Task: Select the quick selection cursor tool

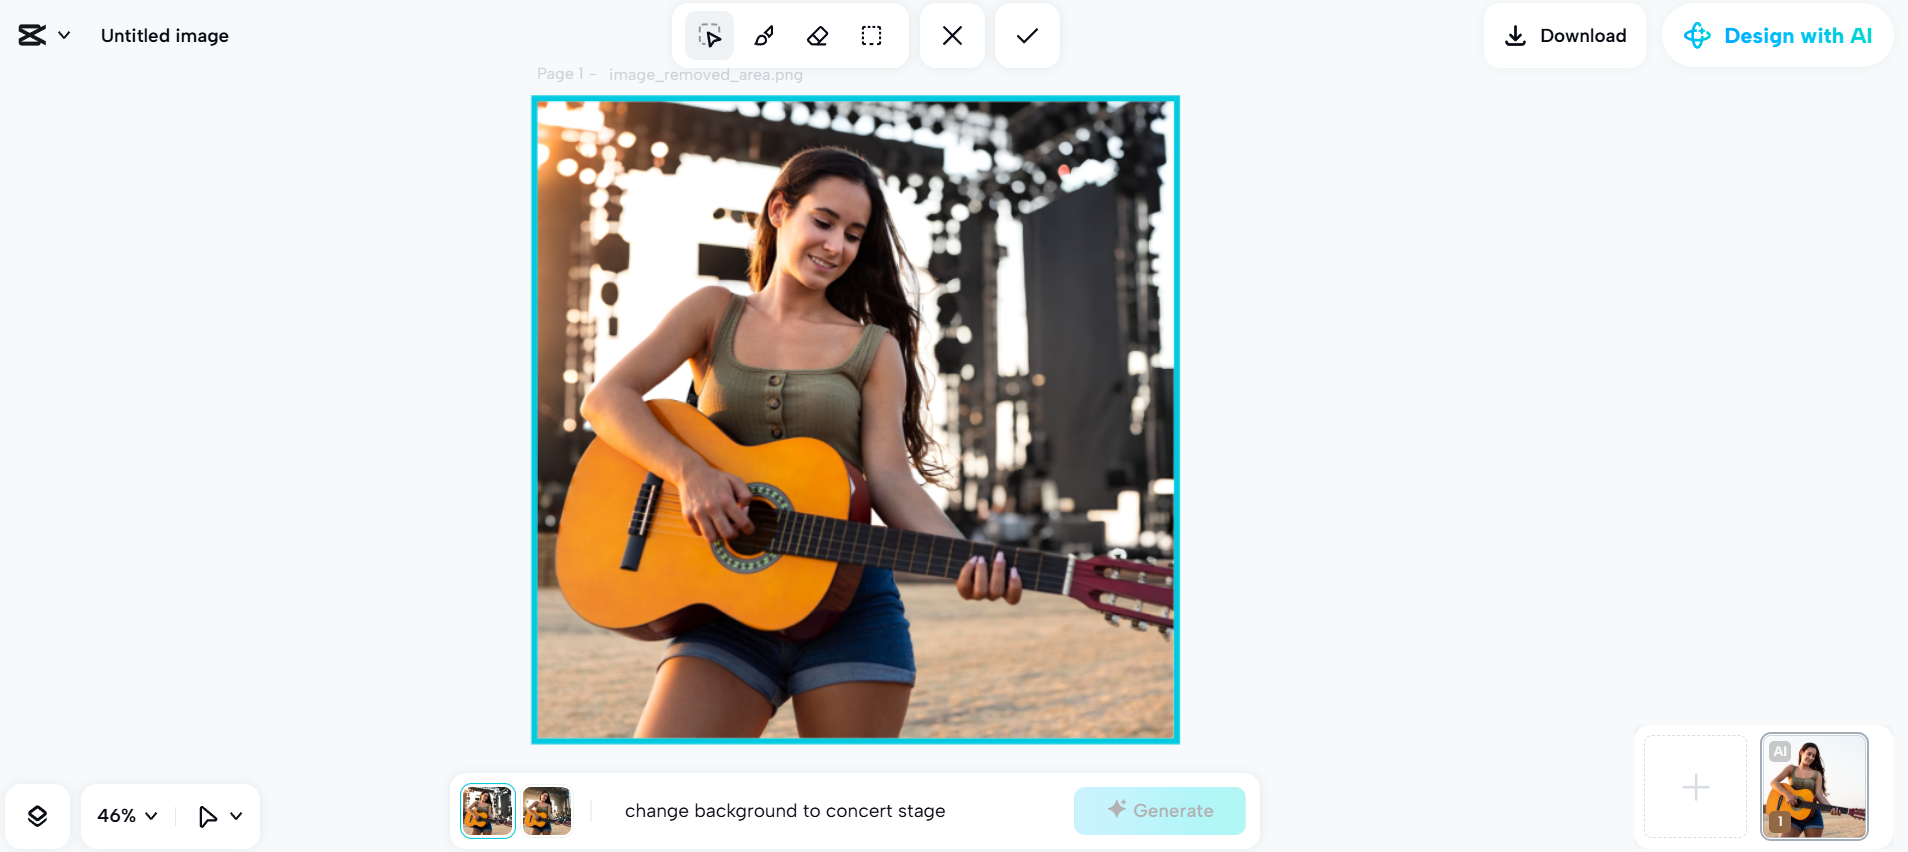Action: 709,36
